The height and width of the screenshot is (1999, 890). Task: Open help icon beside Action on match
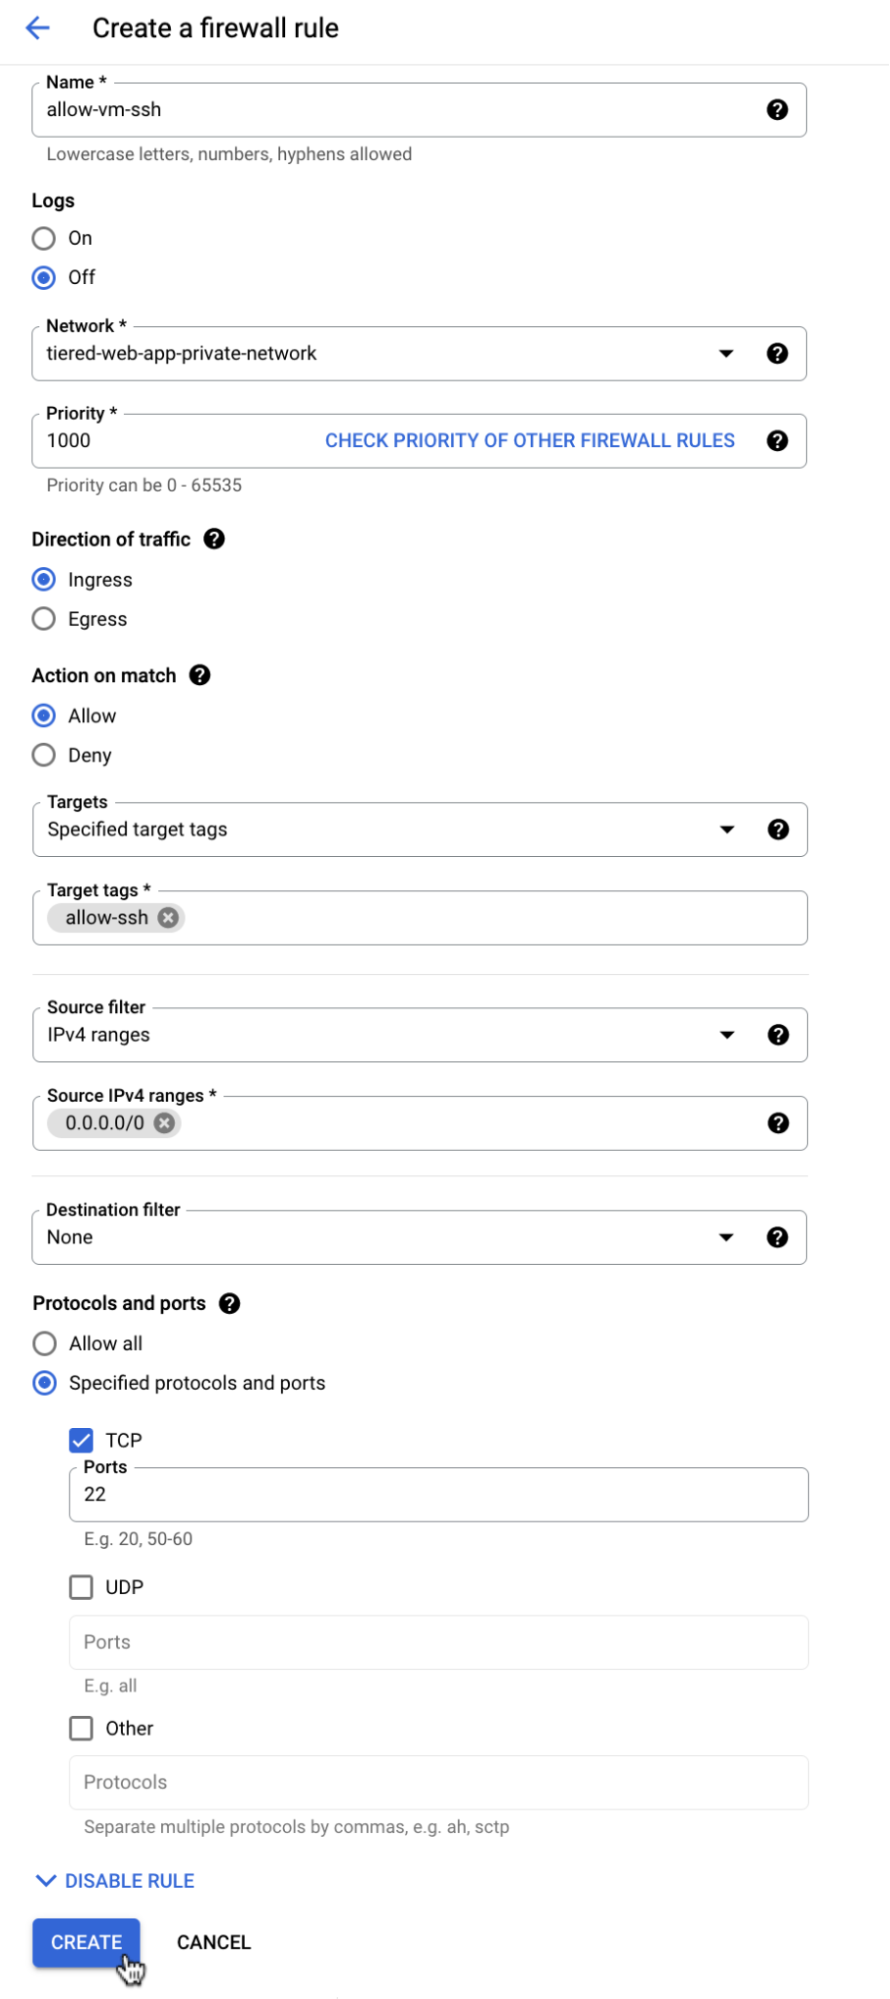[200, 675]
